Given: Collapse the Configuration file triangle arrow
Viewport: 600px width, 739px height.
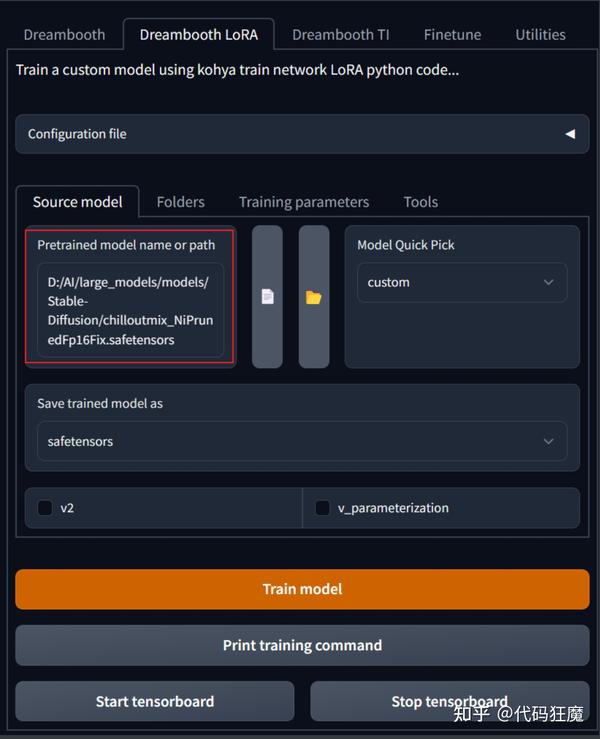Looking at the screenshot, I should click(x=570, y=134).
